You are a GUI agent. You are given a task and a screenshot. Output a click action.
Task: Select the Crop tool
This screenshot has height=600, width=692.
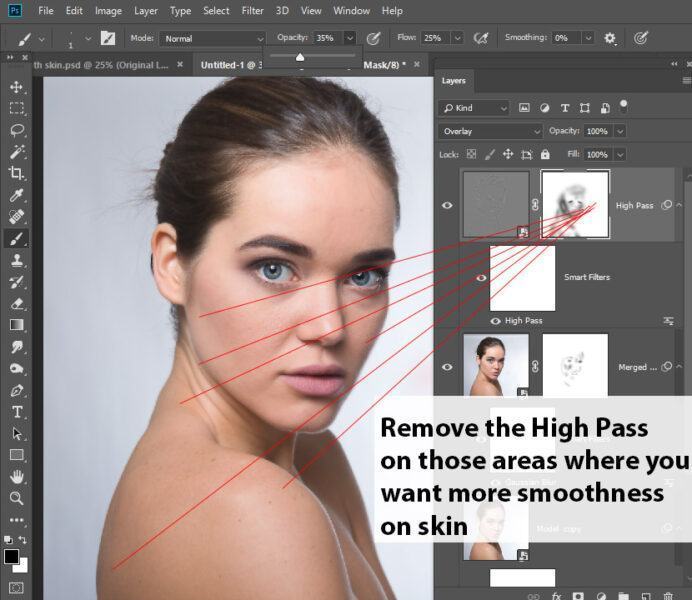[16, 173]
